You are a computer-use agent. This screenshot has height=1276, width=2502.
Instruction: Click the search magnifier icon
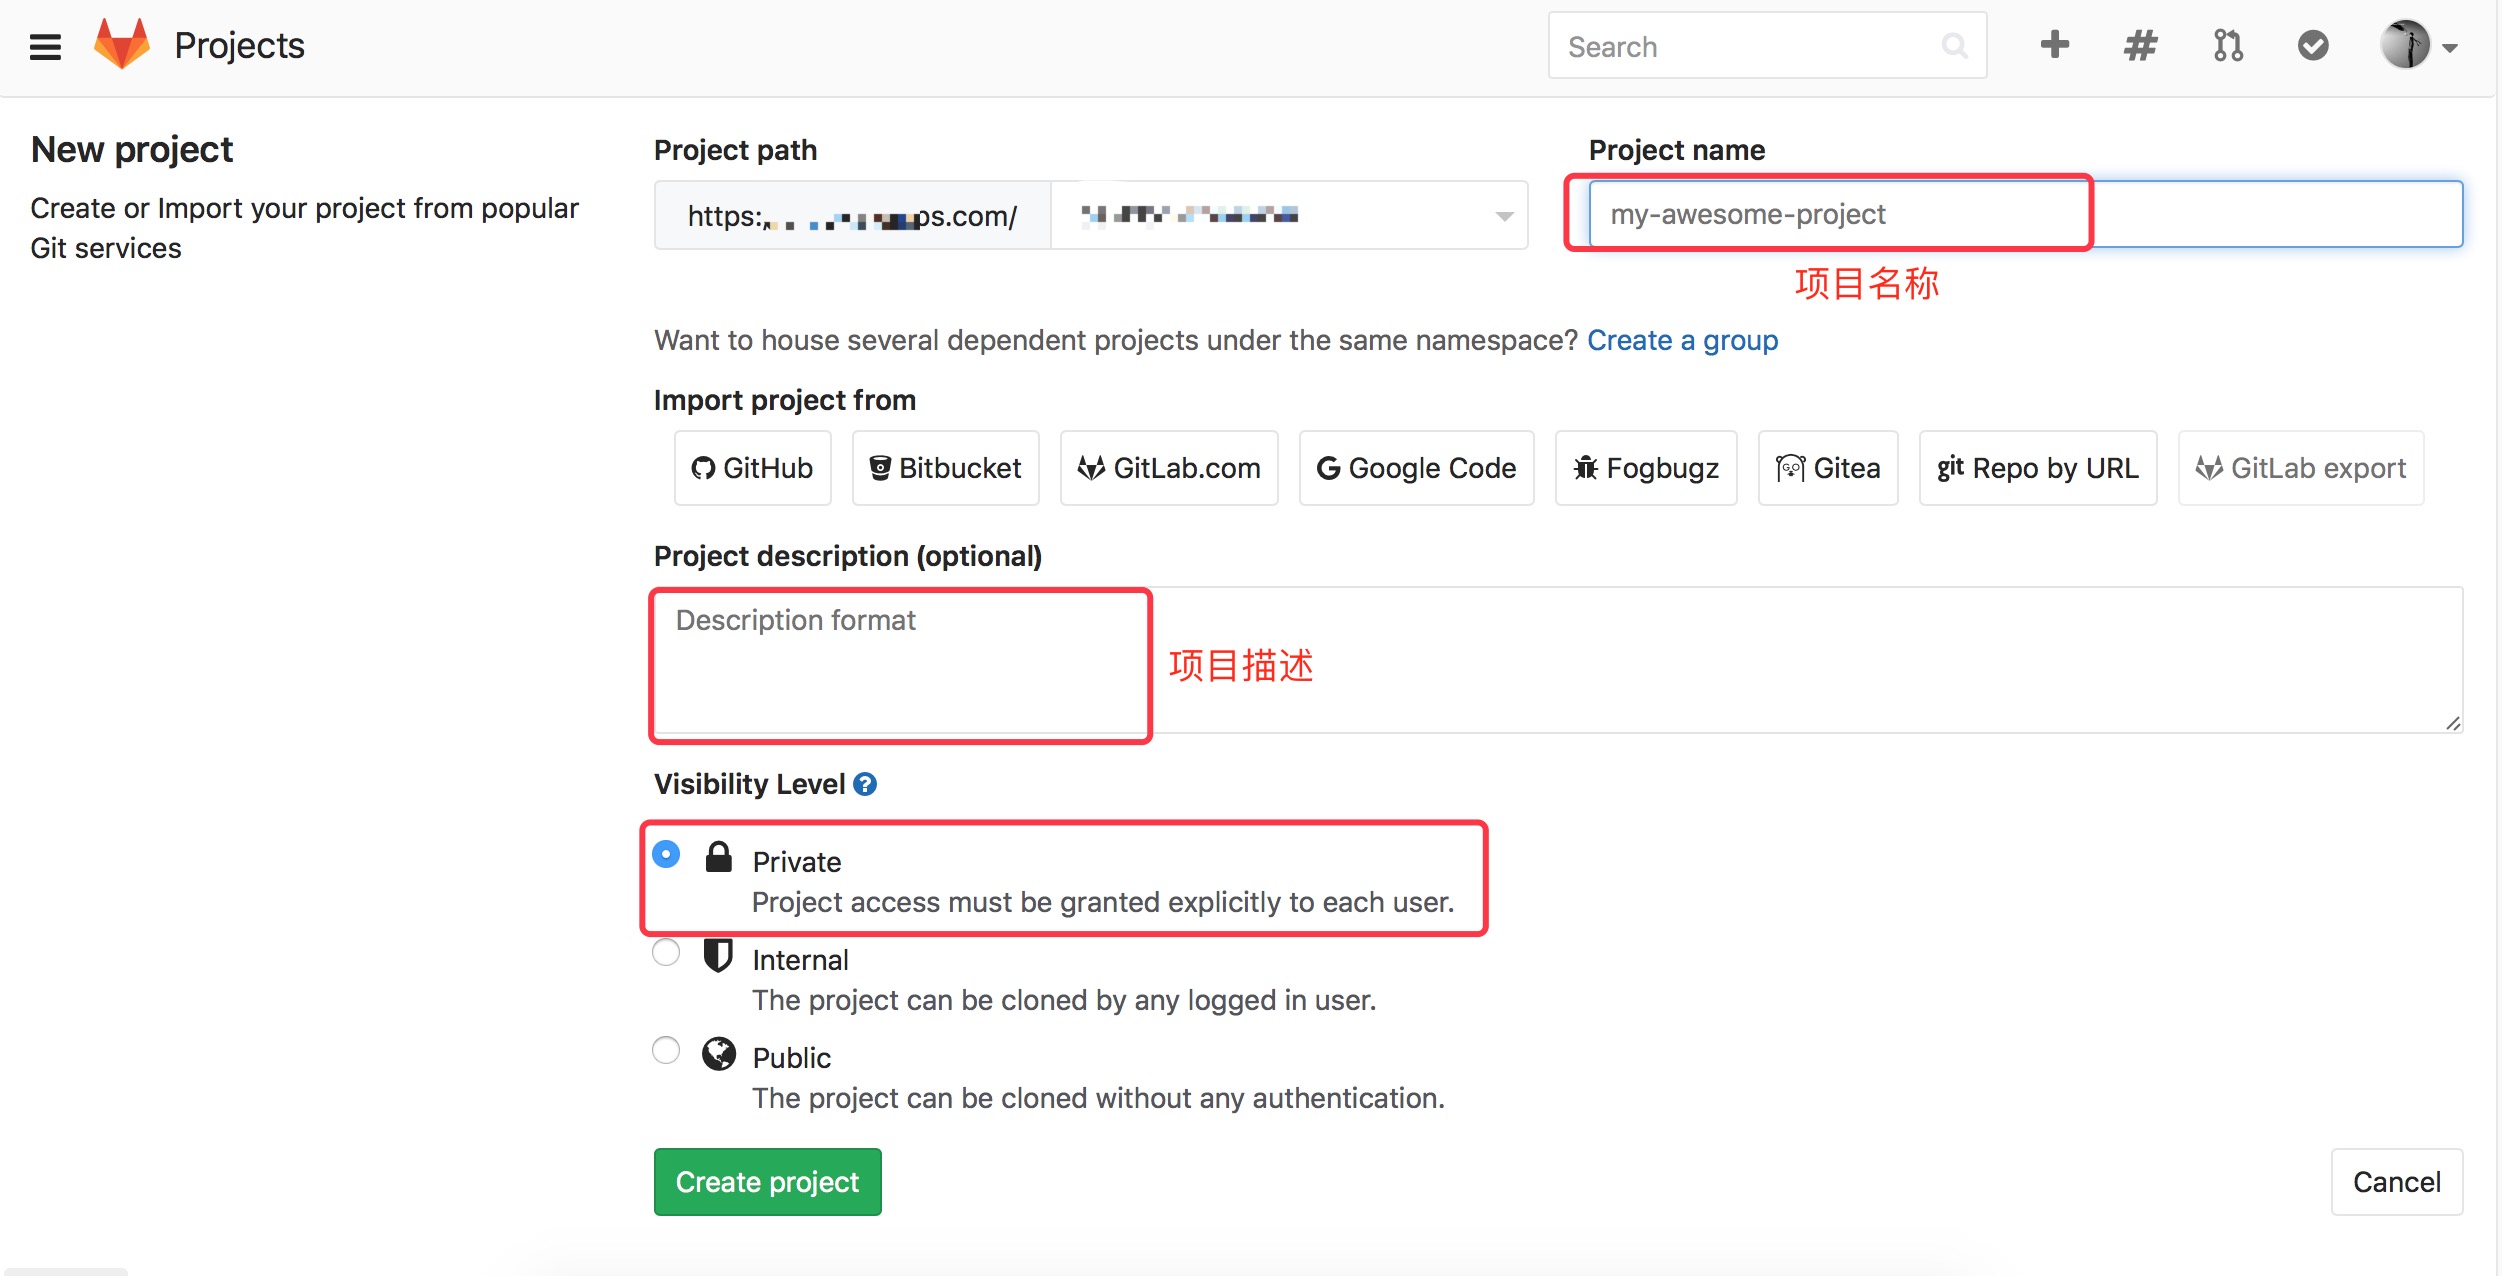tap(1954, 46)
